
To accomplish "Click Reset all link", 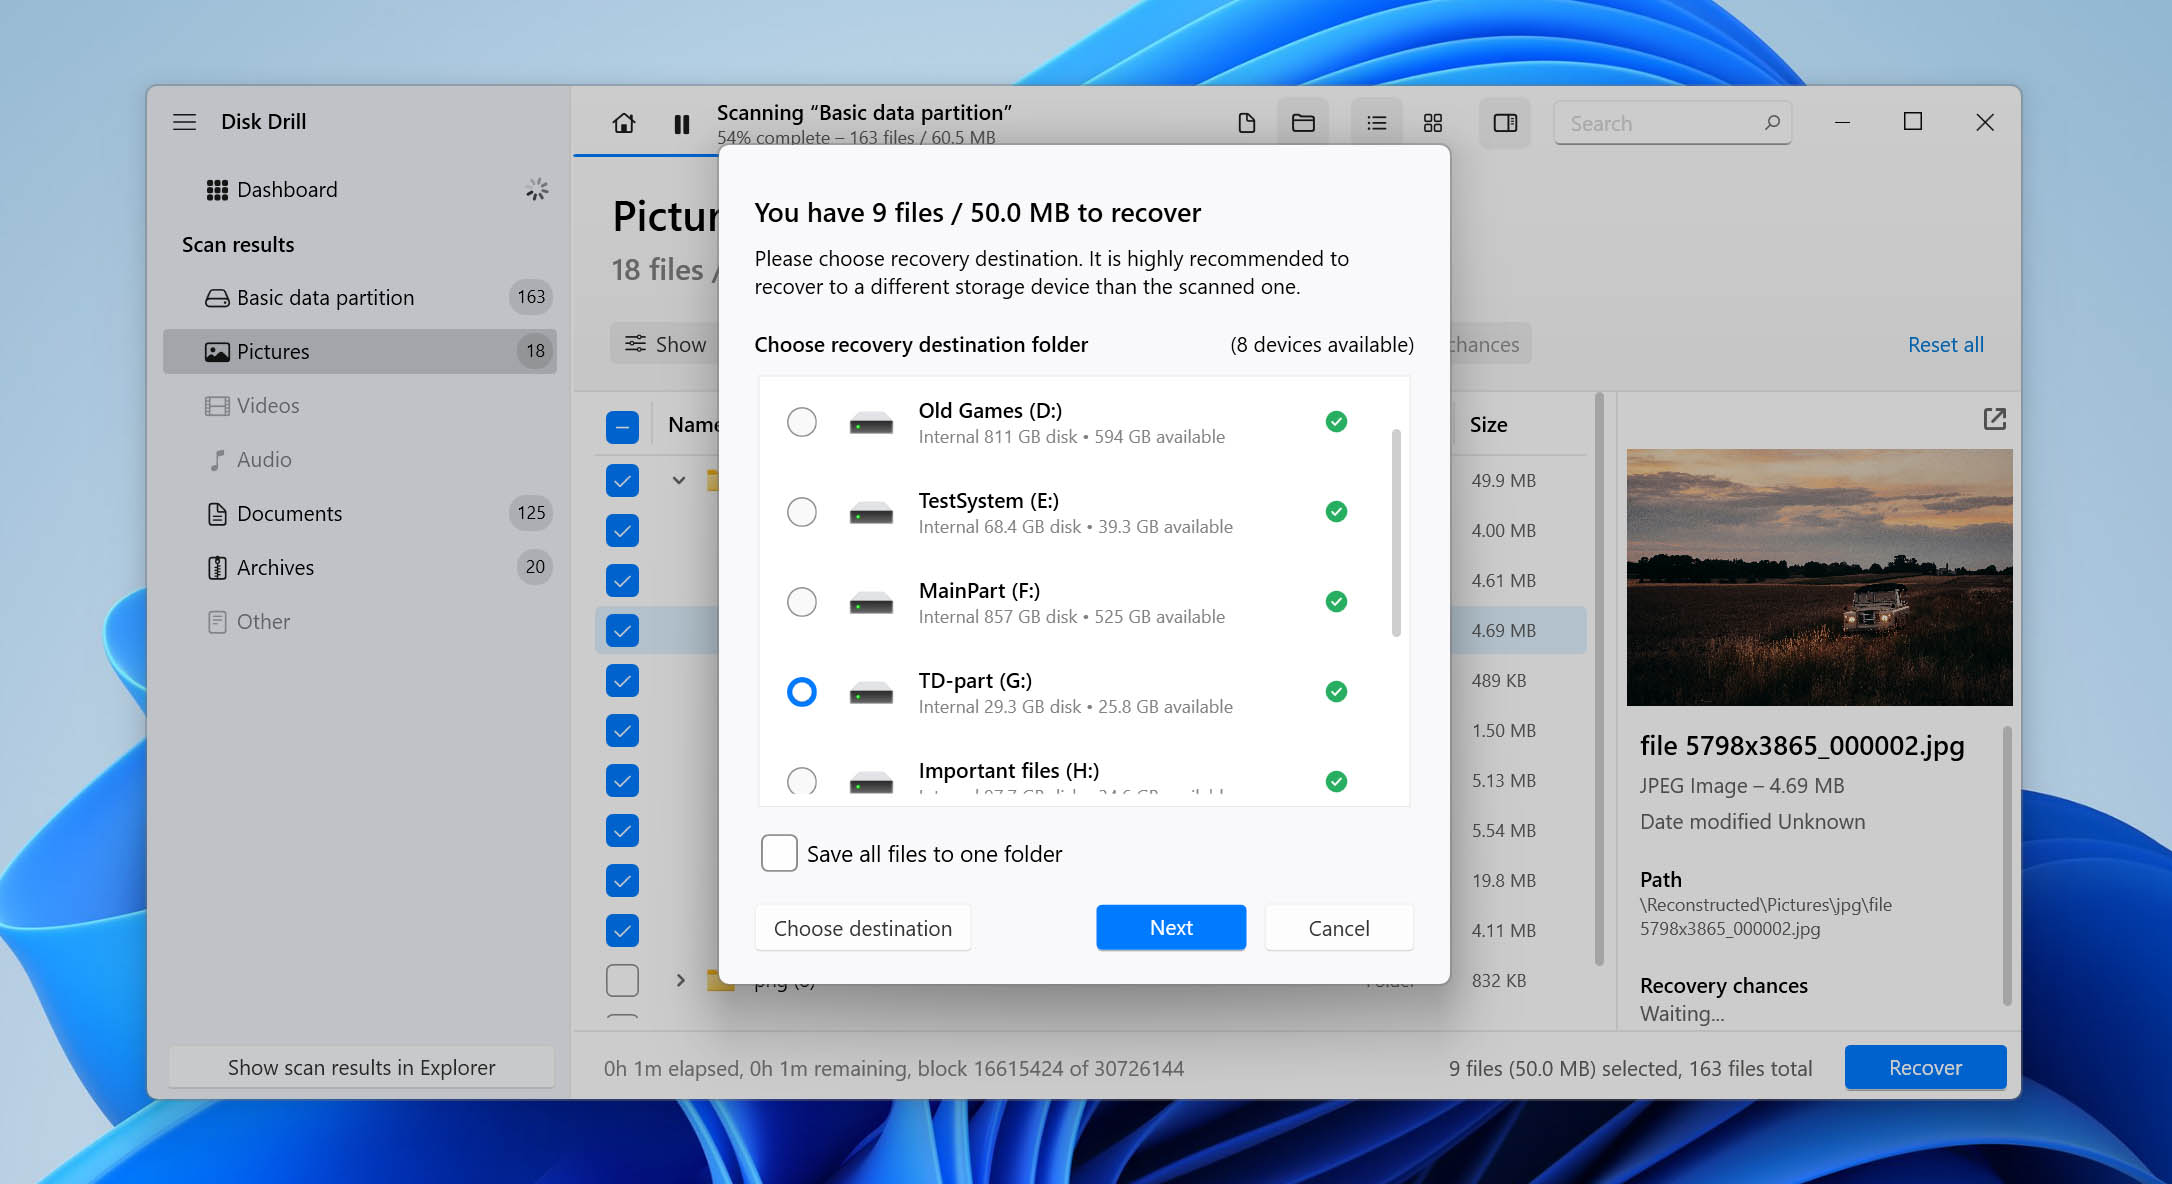I will click(x=1945, y=345).
